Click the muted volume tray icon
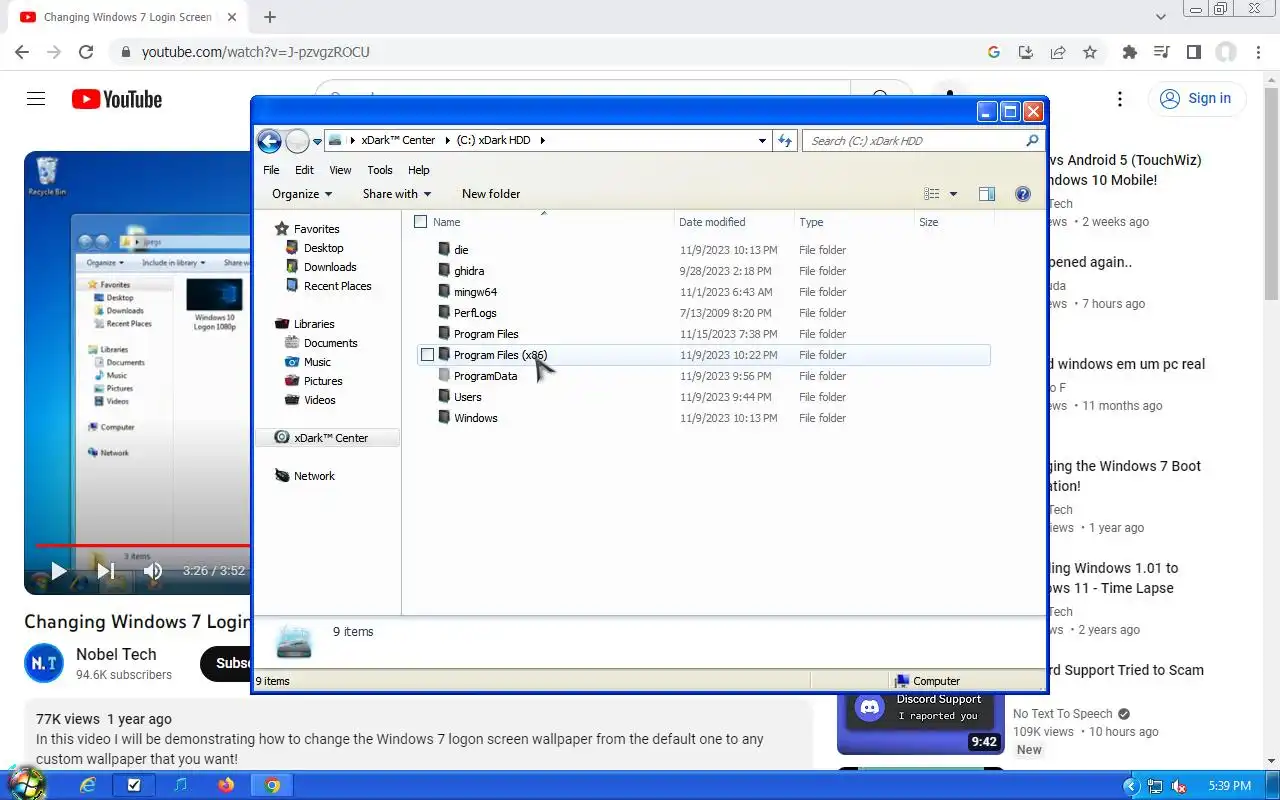1280x800 pixels. pyautogui.click(x=1179, y=786)
